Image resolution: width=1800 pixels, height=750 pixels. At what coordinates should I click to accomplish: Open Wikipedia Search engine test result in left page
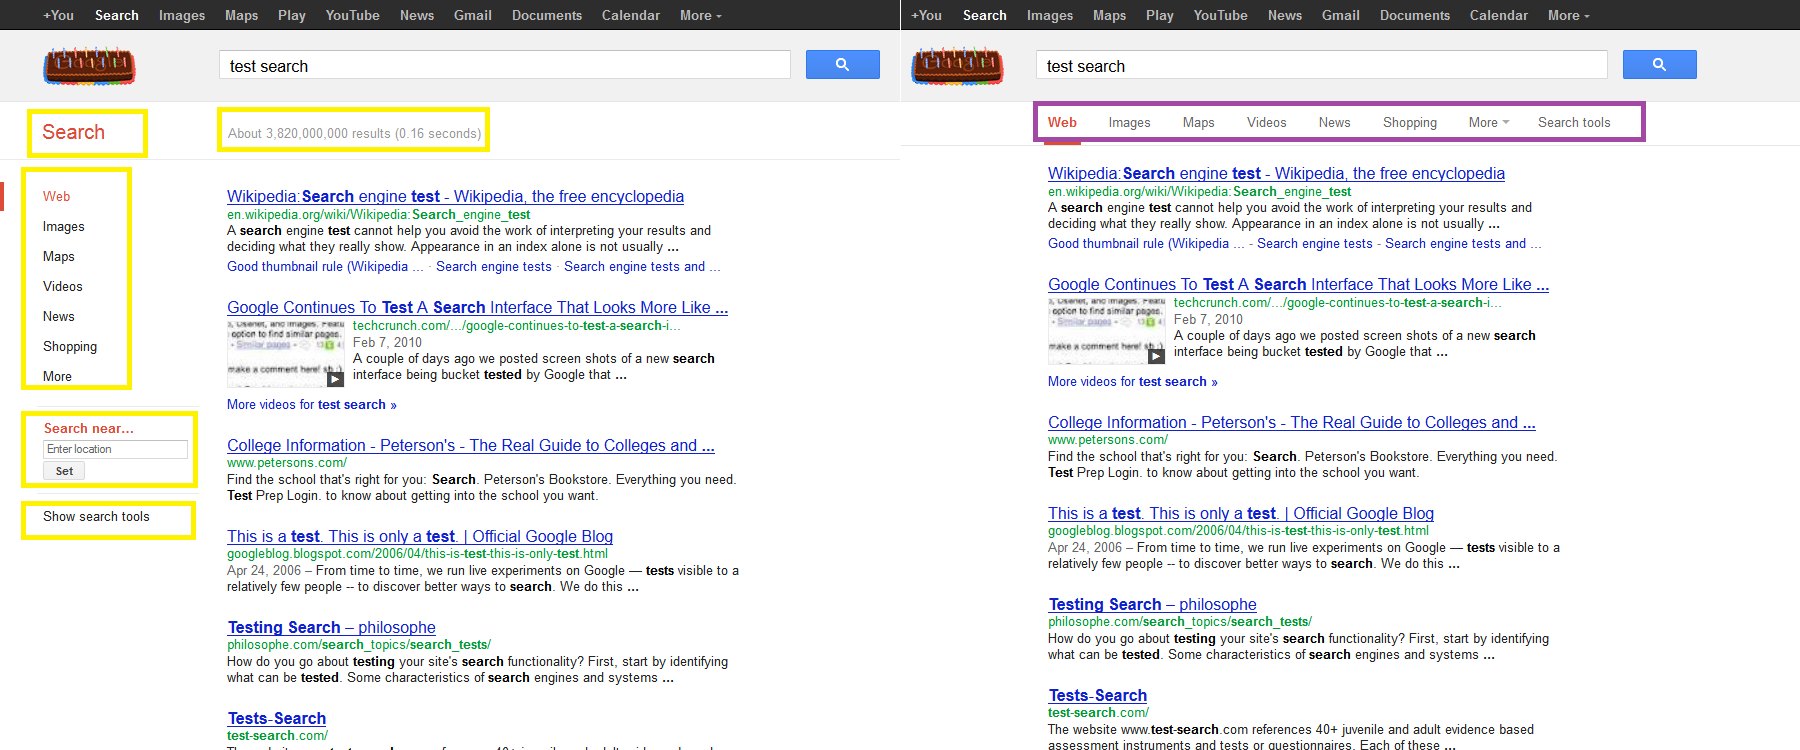click(455, 196)
